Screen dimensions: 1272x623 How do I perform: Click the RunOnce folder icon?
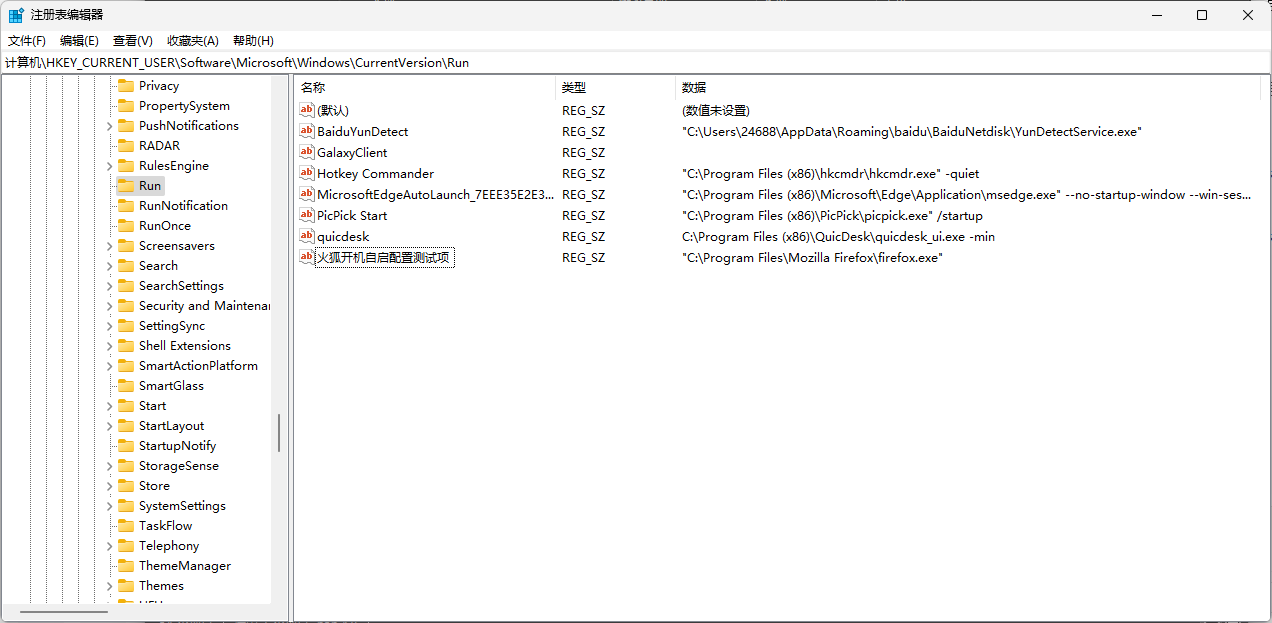[x=125, y=225]
